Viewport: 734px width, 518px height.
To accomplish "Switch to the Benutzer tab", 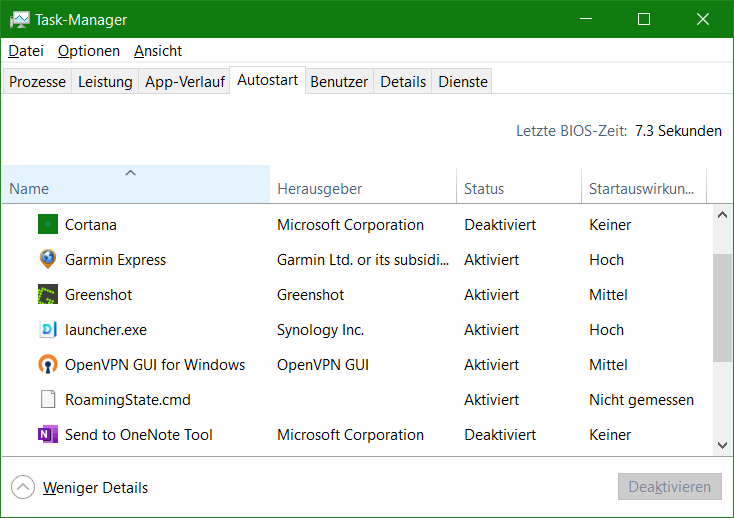I will (x=339, y=81).
